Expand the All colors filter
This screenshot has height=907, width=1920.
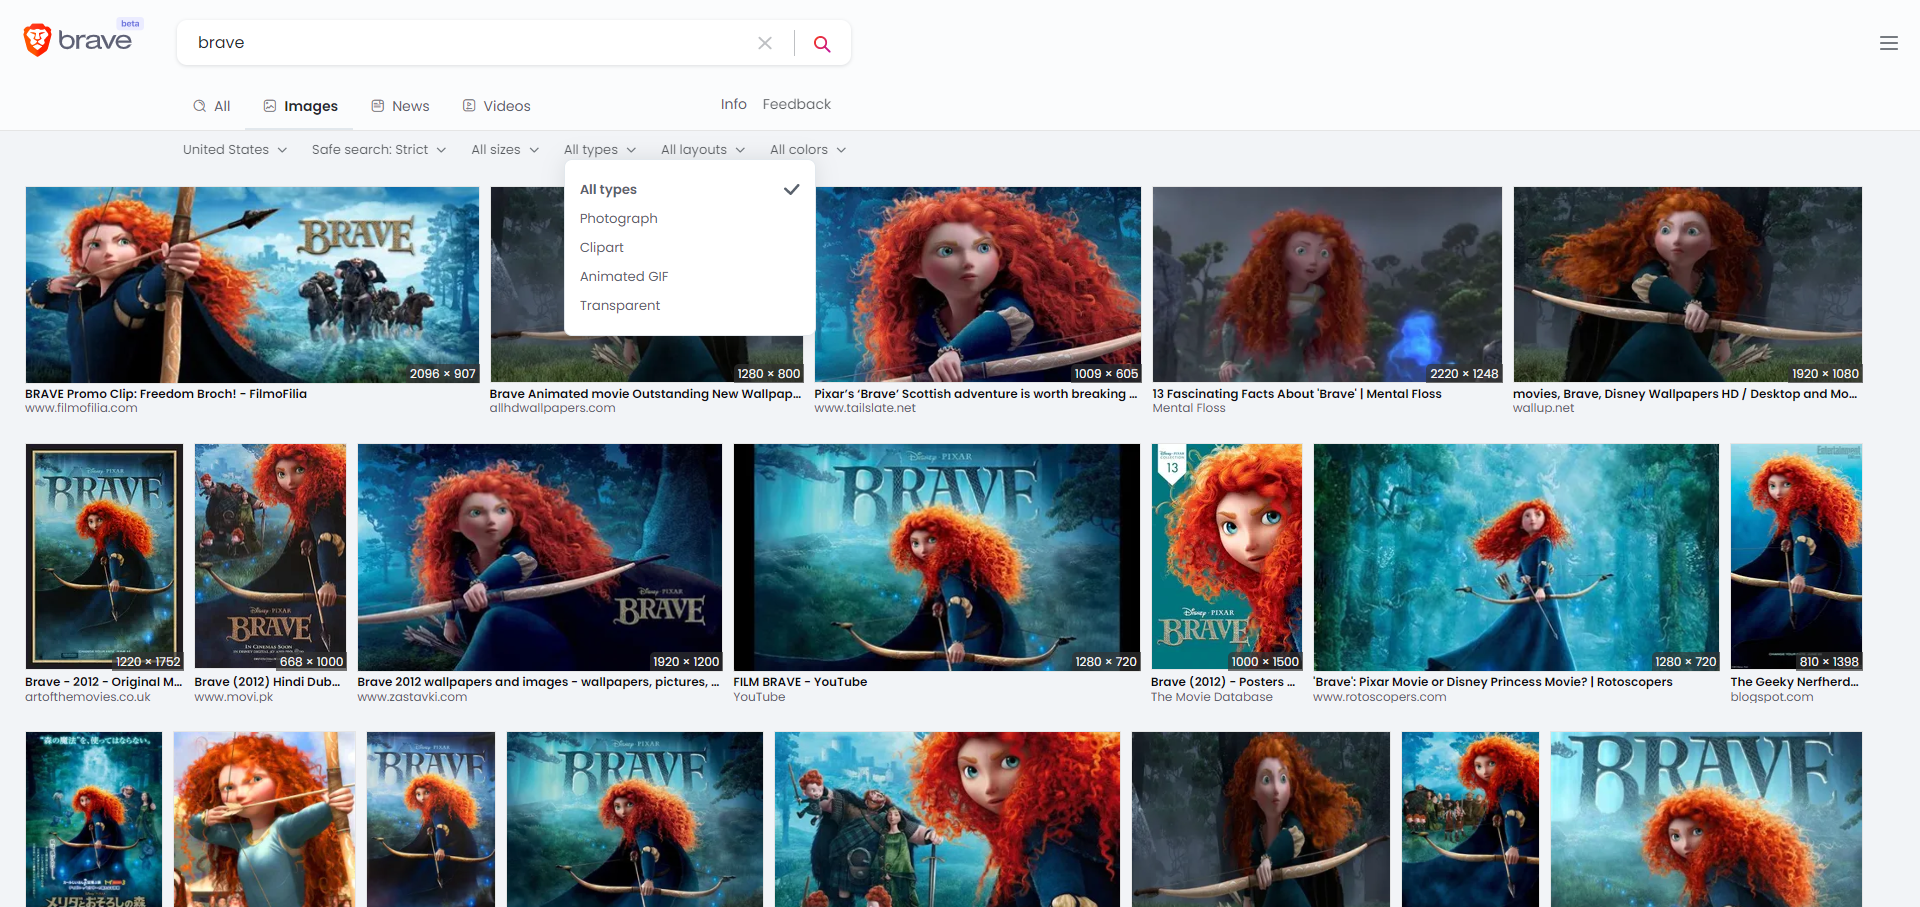(808, 150)
